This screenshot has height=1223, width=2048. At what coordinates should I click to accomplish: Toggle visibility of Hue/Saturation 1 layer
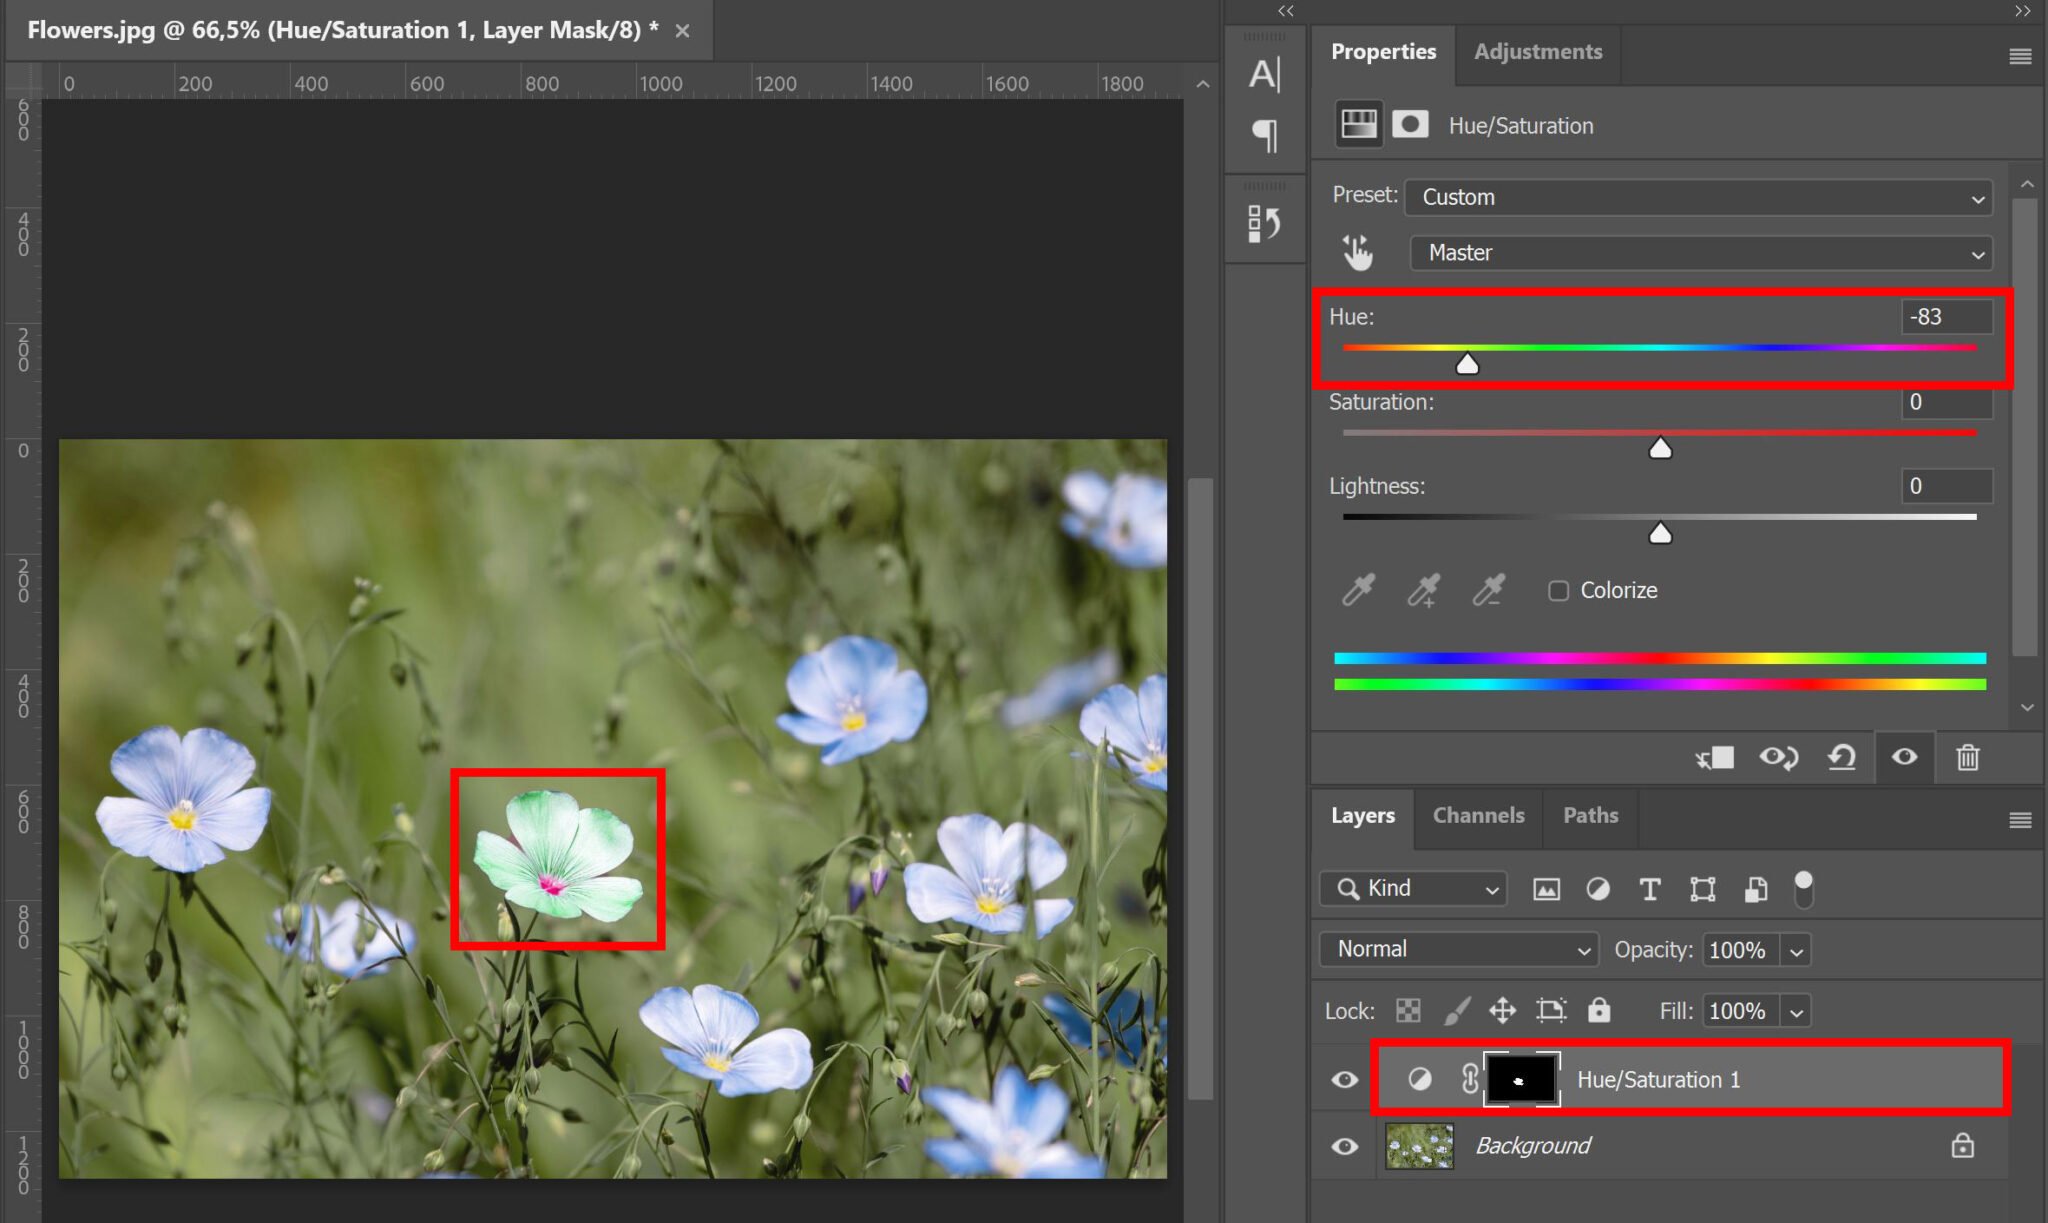pyautogui.click(x=1343, y=1079)
